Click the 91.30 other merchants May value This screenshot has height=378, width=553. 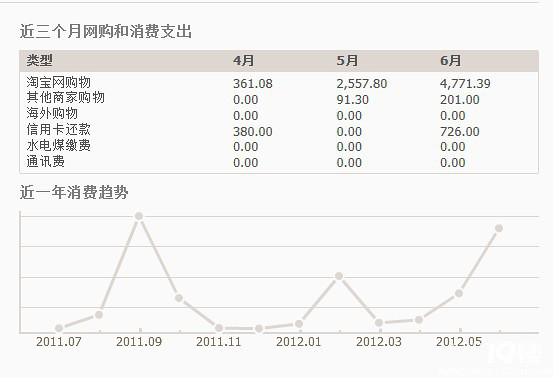[x=352, y=100]
